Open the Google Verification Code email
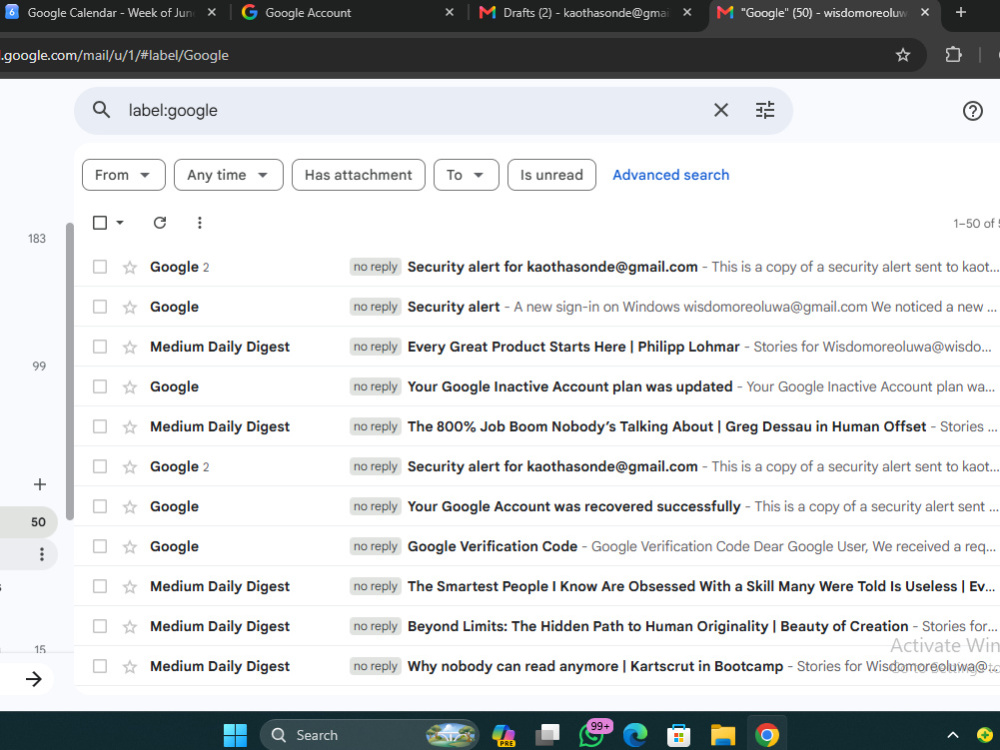 [x=537, y=546]
